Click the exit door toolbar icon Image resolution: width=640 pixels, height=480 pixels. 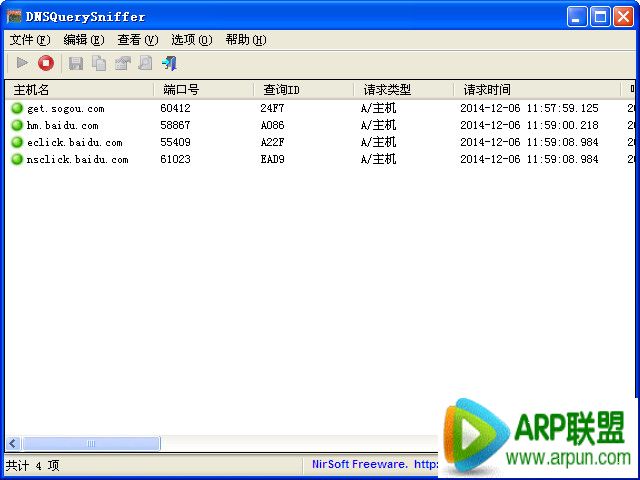(169, 63)
